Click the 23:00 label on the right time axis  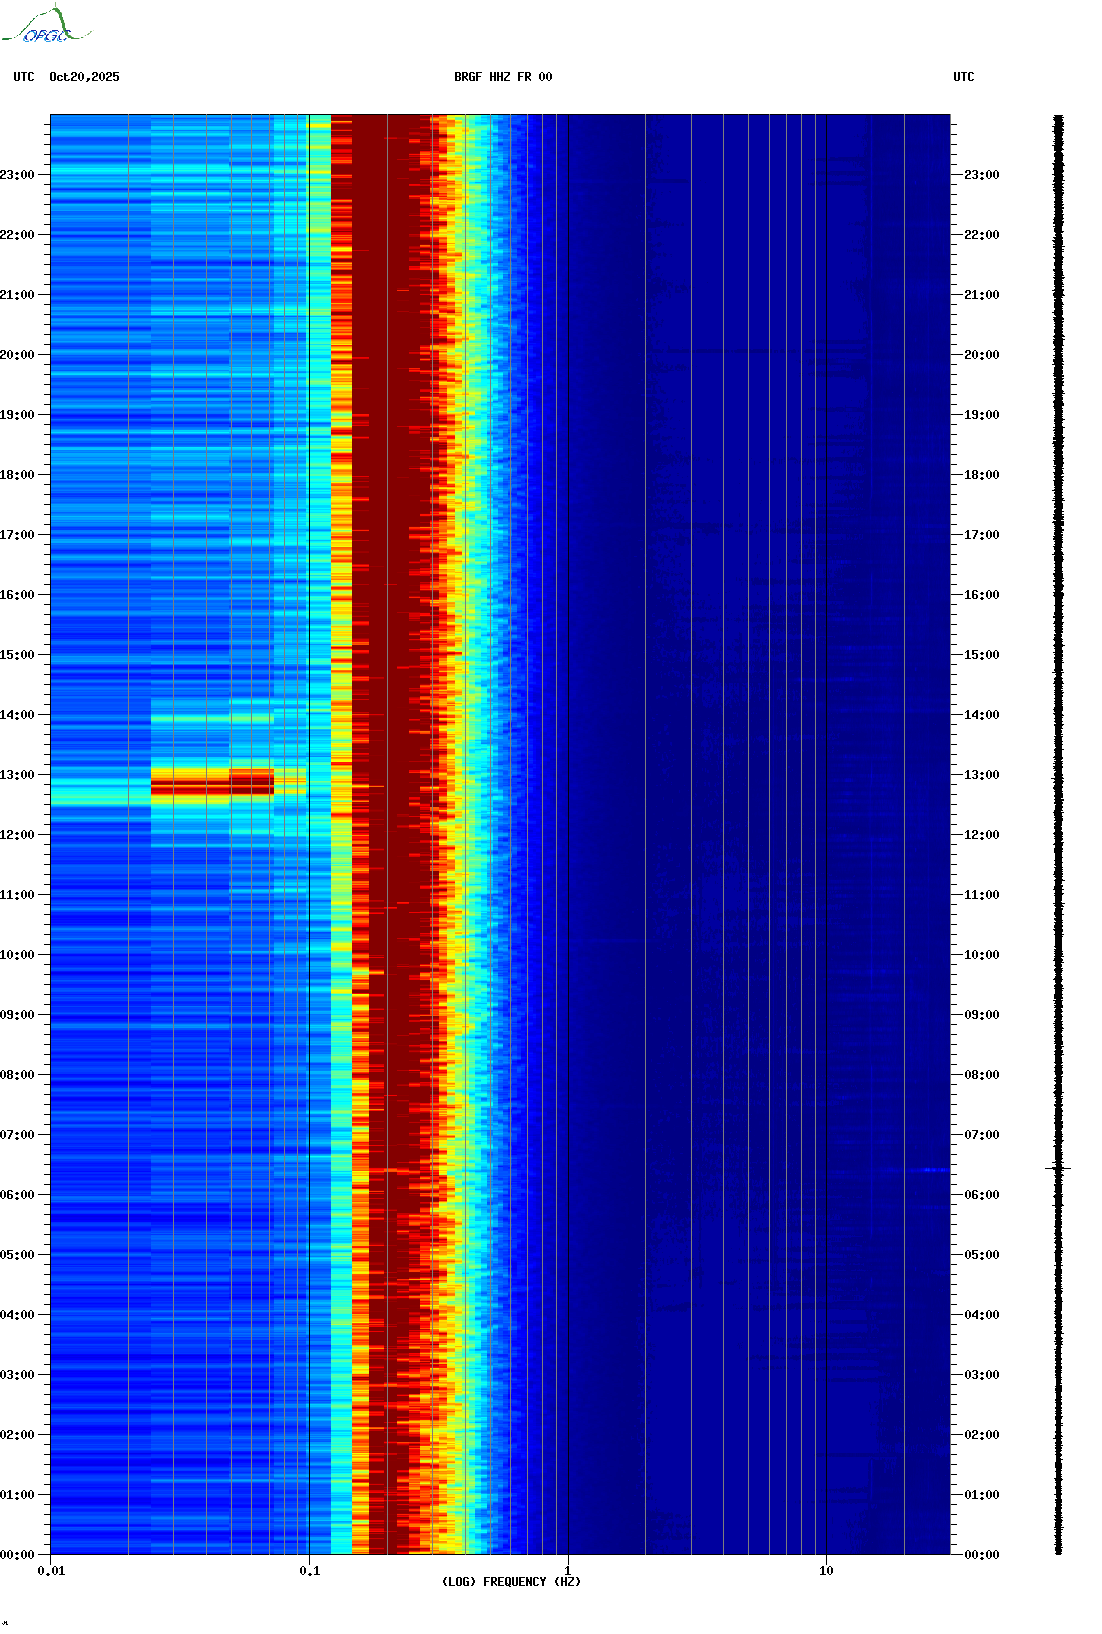[x=982, y=175]
